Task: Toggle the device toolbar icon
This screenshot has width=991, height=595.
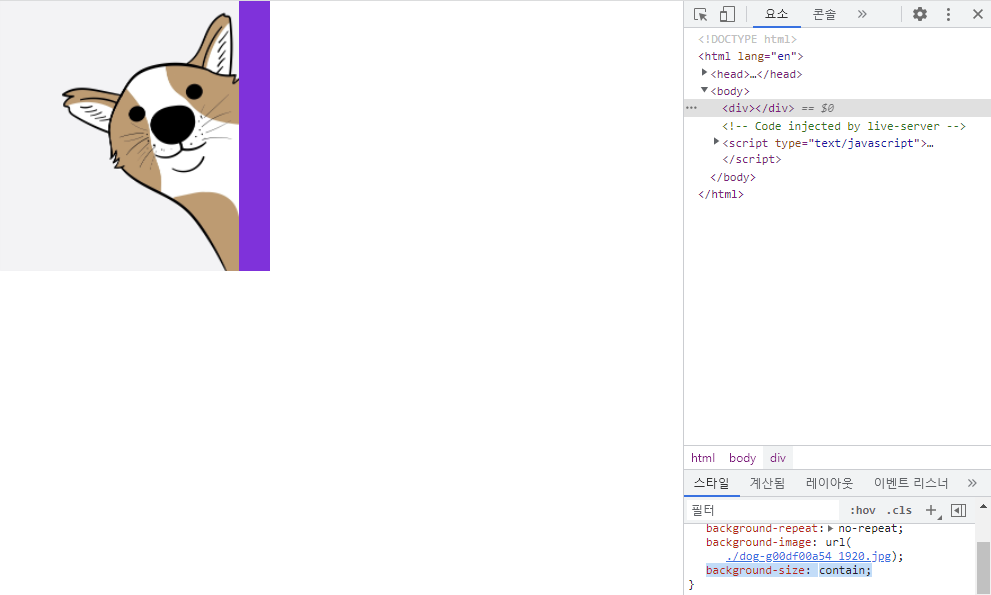Action: [x=727, y=15]
